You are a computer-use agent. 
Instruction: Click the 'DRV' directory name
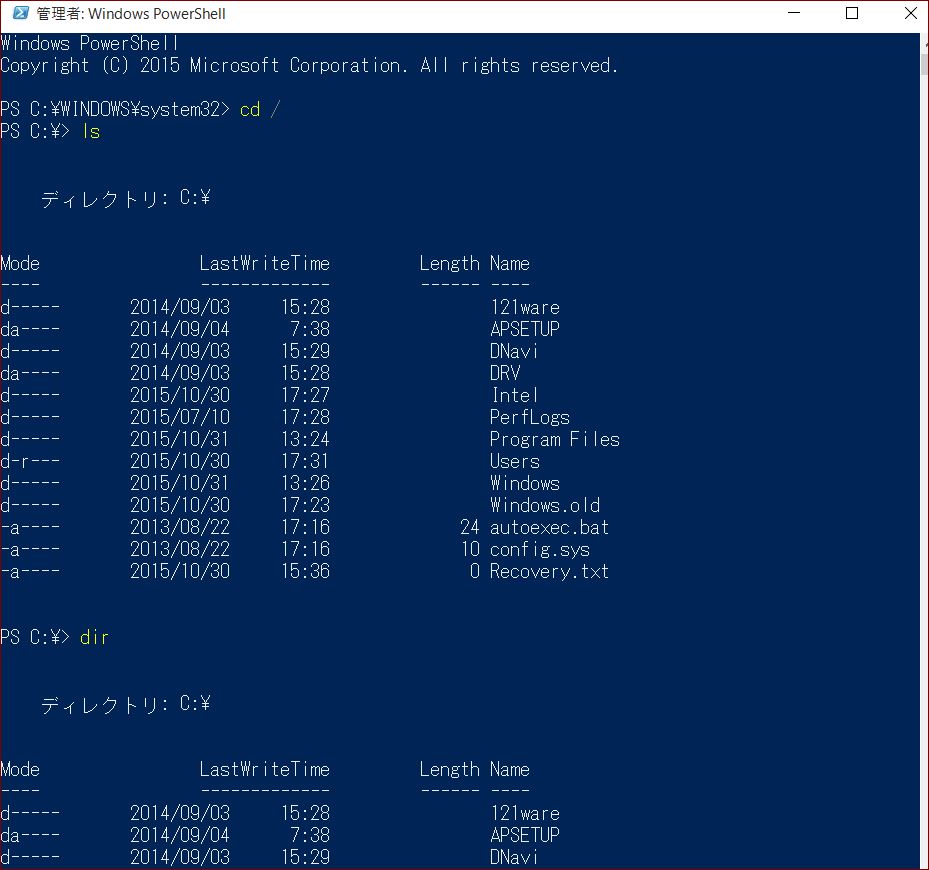coord(505,373)
